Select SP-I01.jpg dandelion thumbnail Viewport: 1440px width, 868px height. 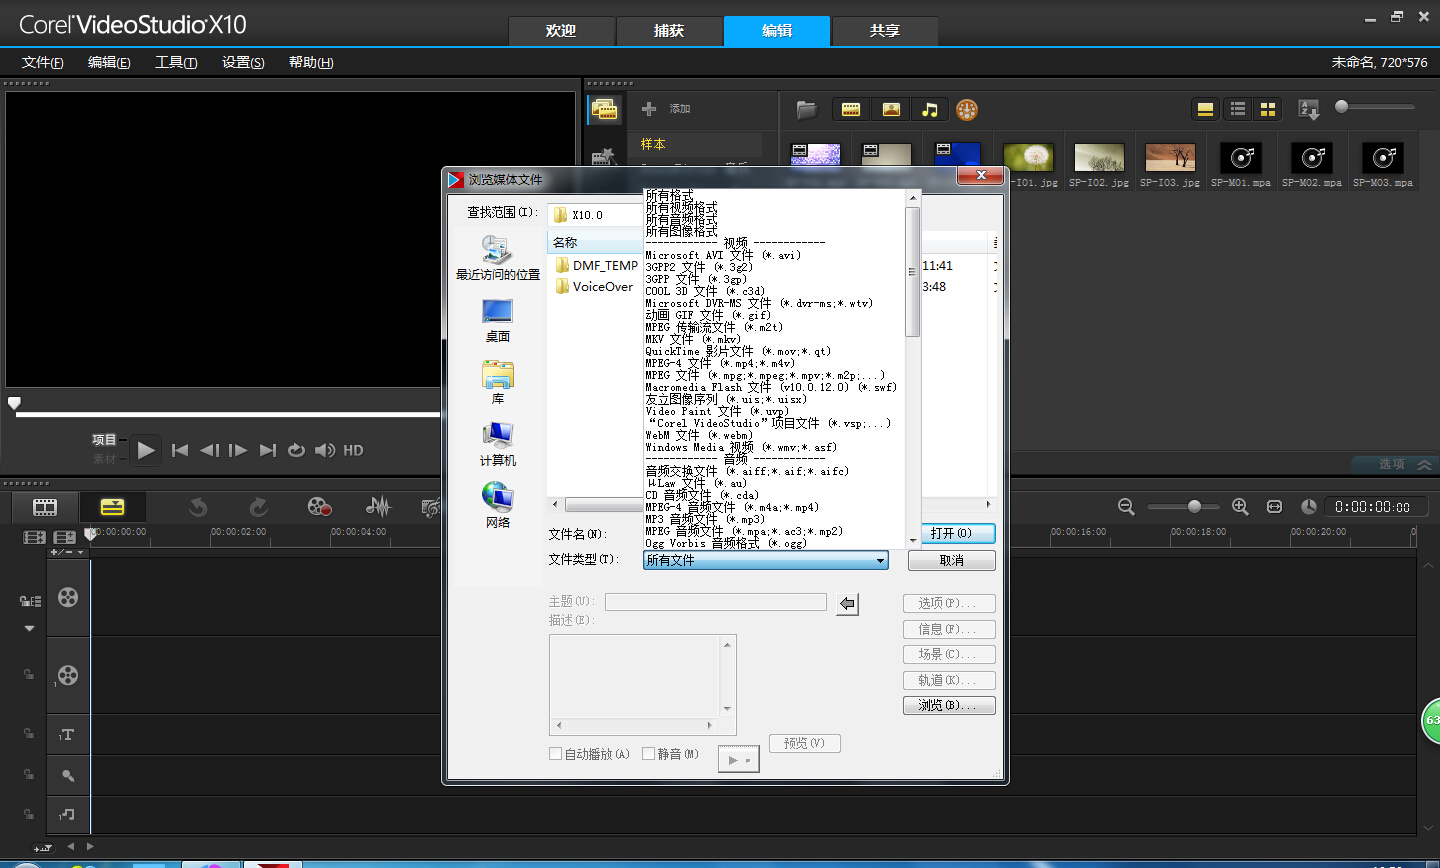click(1028, 158)
